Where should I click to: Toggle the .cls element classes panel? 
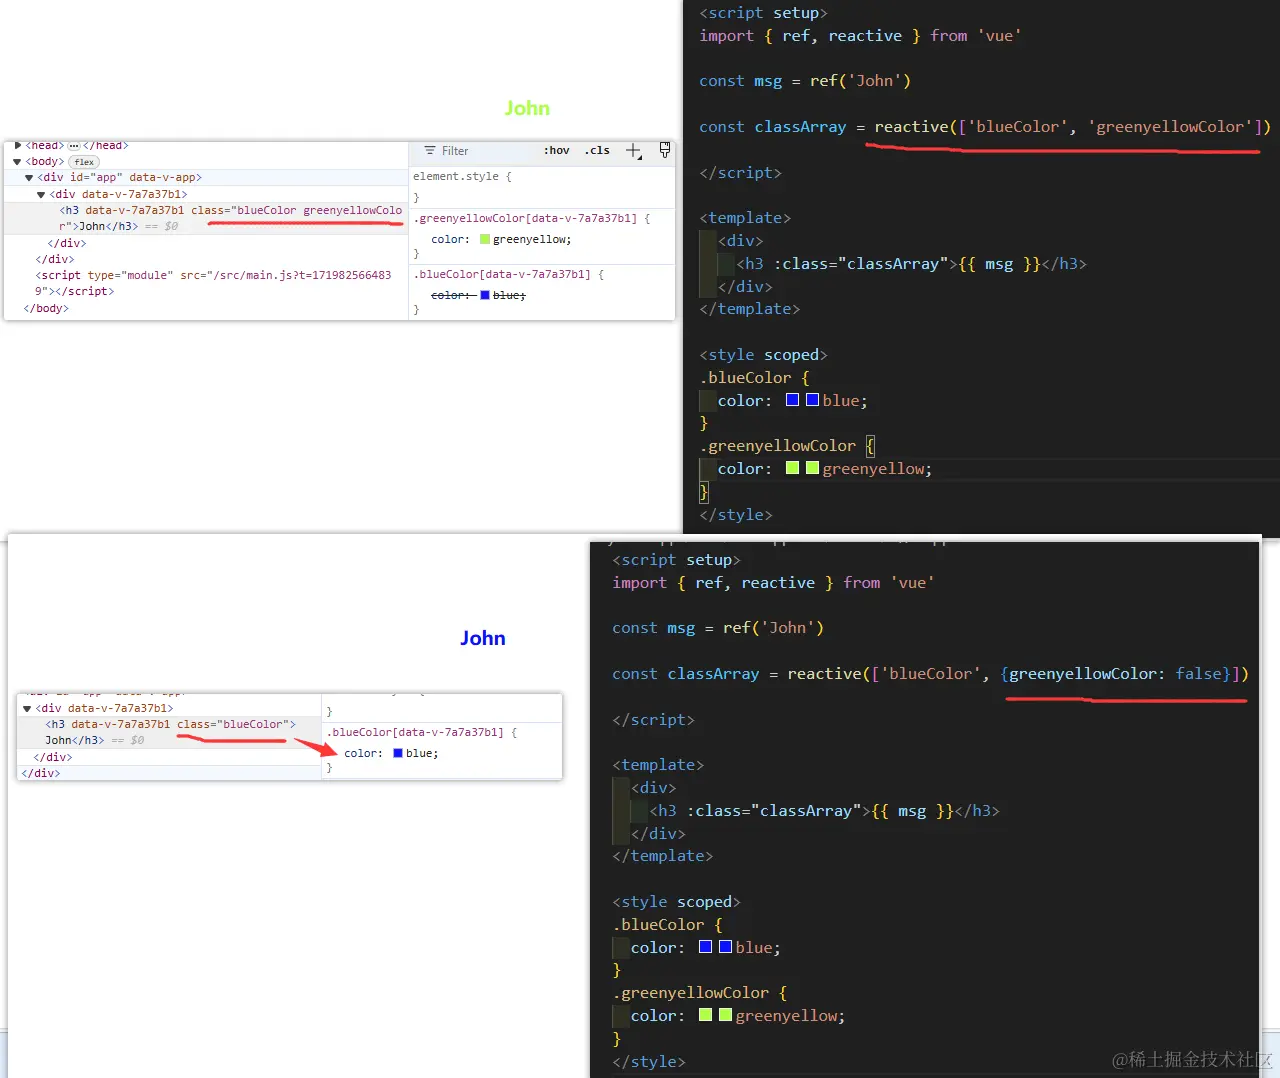(597, 151)
